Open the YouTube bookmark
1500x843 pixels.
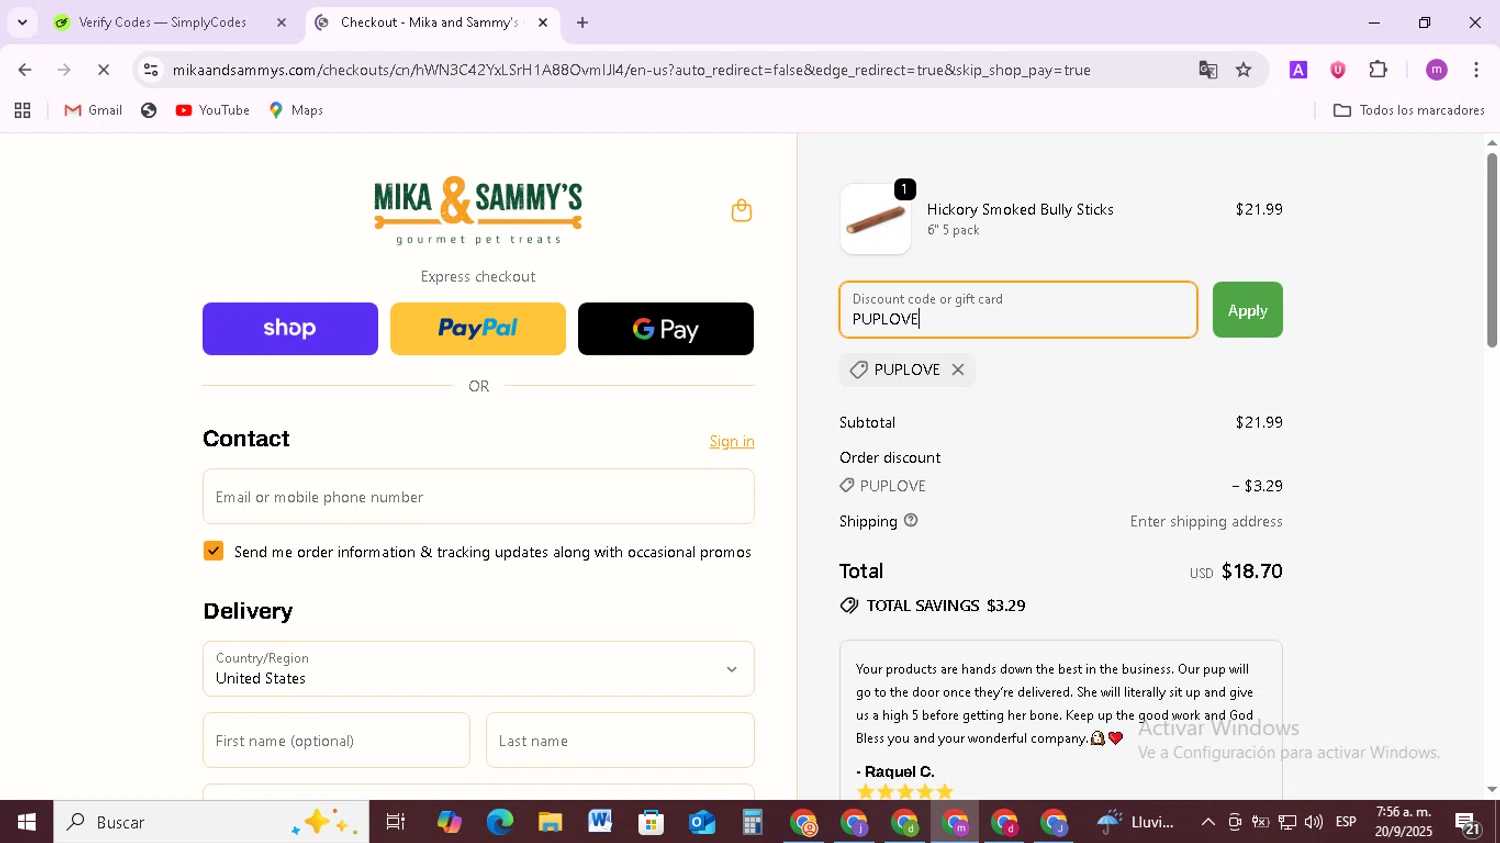pos(213,110)
